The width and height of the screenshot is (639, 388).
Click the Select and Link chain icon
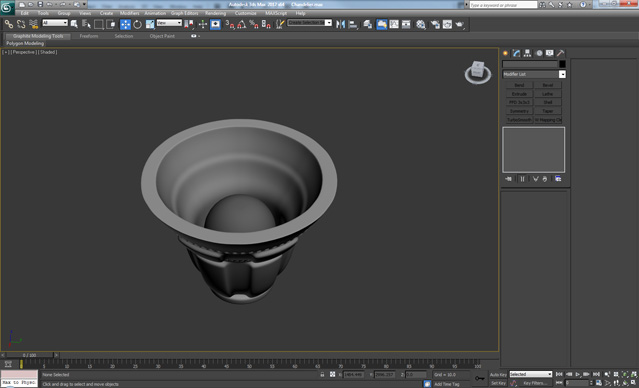(x=9, y=24)
